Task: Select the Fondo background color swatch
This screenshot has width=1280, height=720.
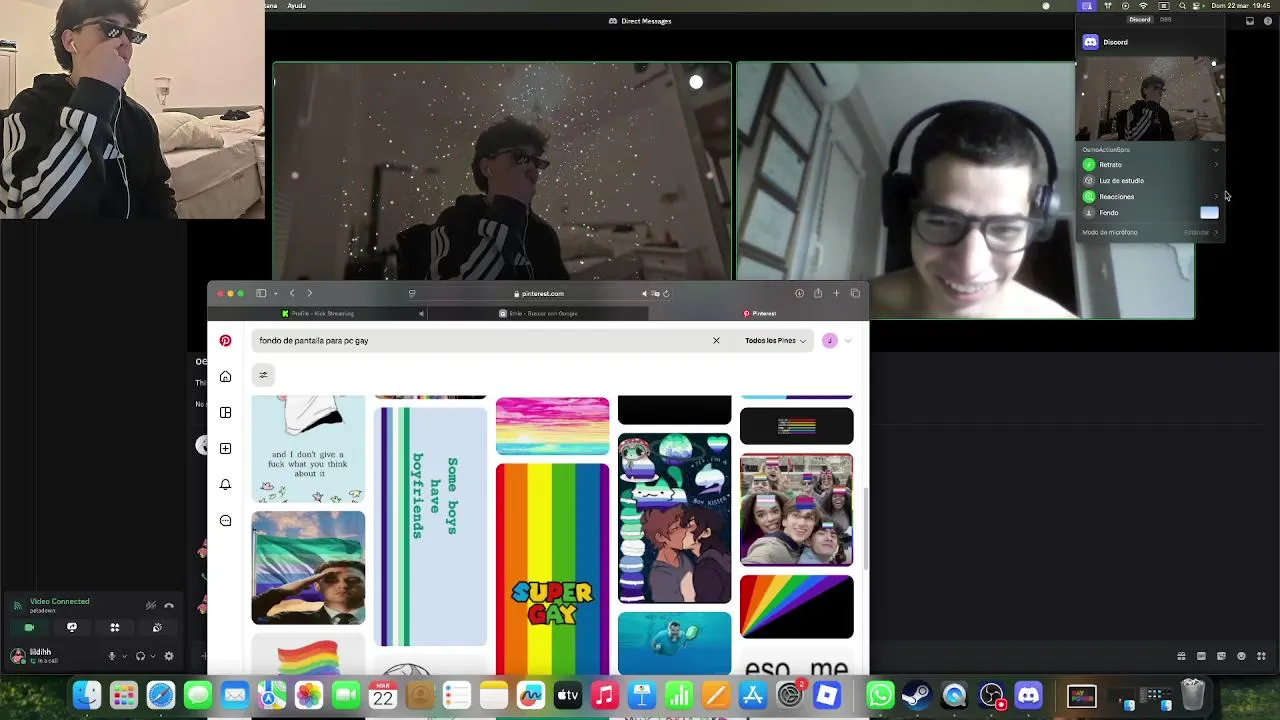Action: tap(1209, 213)
